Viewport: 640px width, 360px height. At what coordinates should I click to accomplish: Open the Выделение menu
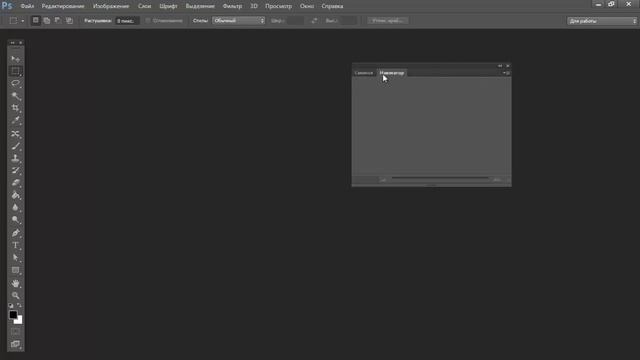tap(200, 6)
